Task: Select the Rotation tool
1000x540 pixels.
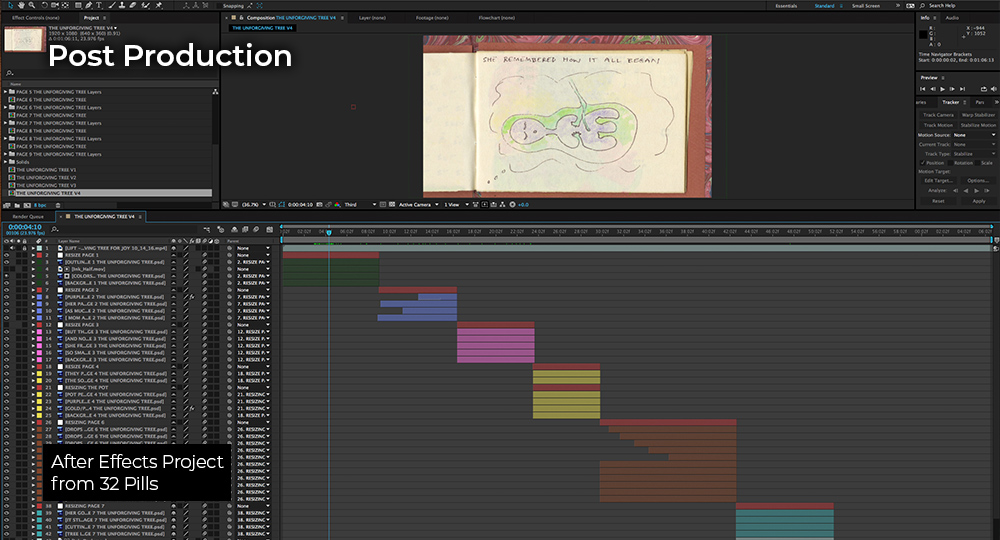Action: click(x=45, y=5)
